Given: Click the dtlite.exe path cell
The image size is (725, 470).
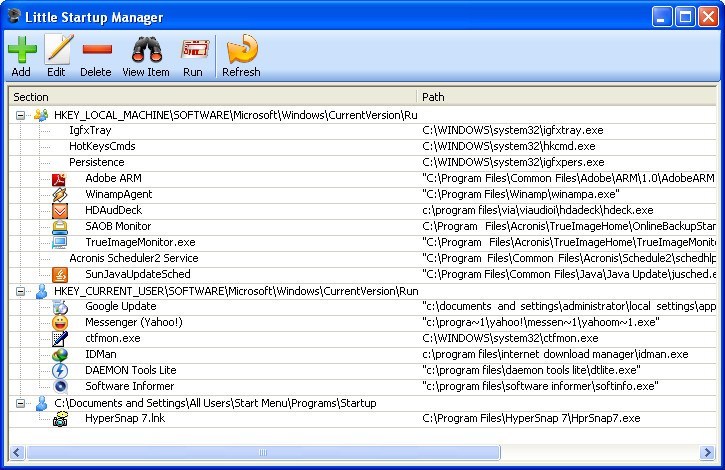Looking at the screenshot, I should pos(531,371).
